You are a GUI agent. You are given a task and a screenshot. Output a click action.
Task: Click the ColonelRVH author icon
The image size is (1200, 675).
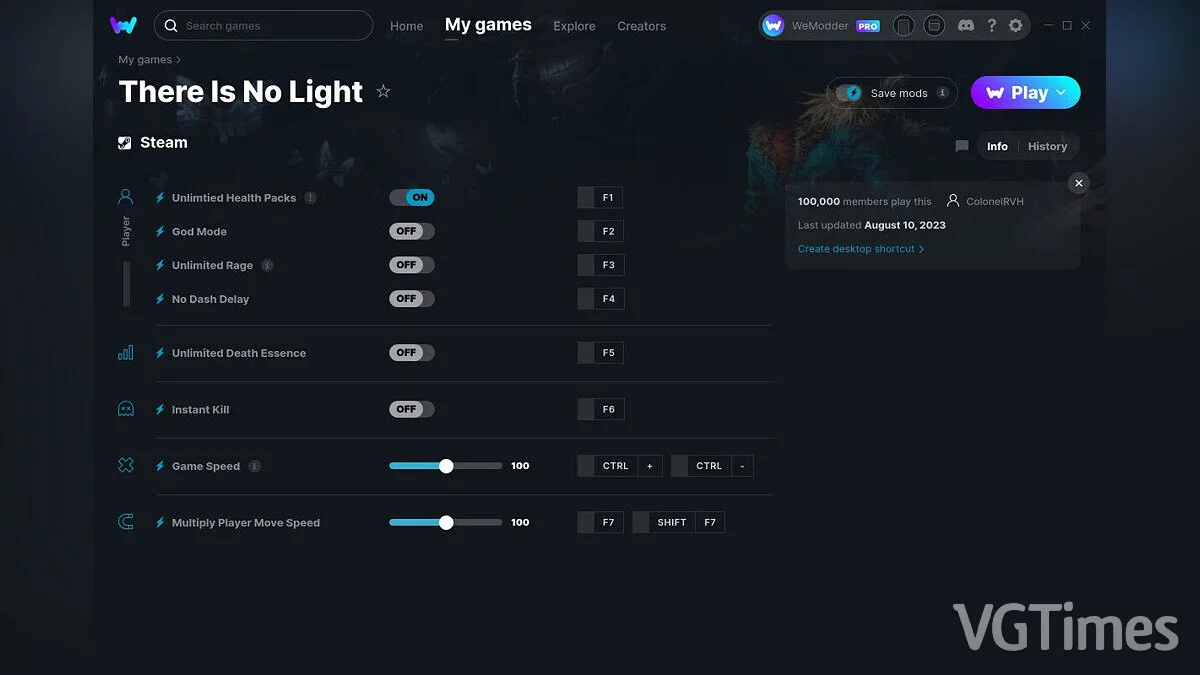pyautogui.click(x=953, y=201)
